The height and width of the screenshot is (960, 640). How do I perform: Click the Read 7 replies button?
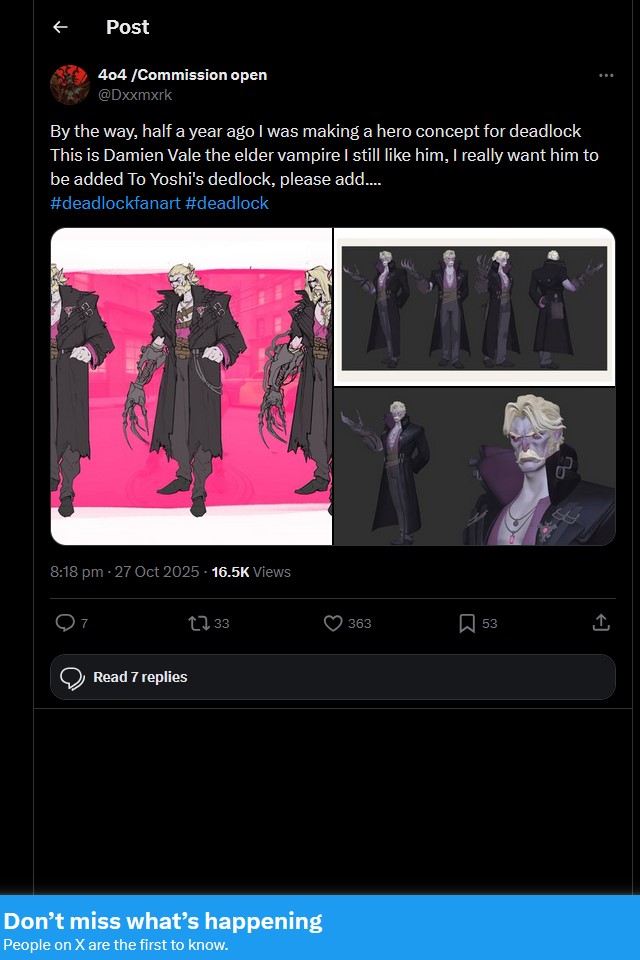tap(333, 677)
